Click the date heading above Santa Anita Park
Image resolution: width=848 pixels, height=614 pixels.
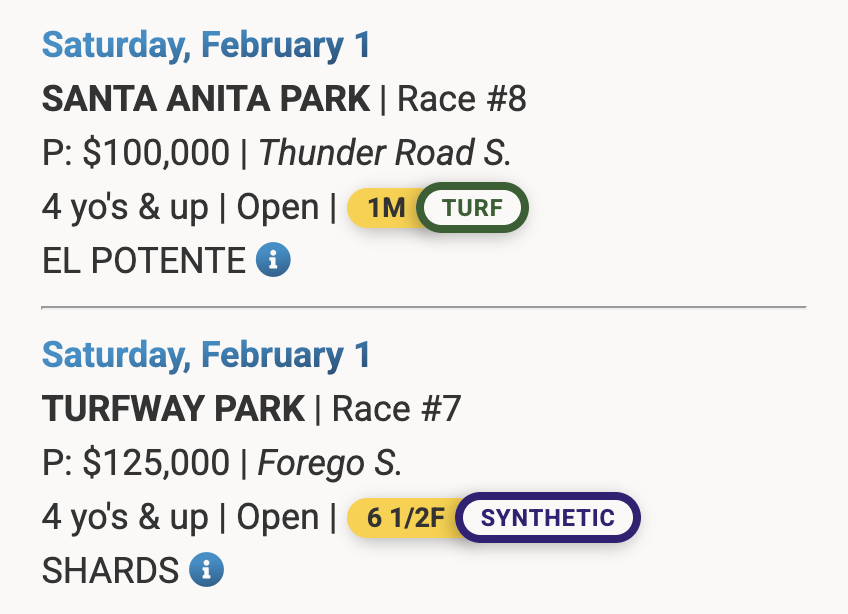coord(206,45)
